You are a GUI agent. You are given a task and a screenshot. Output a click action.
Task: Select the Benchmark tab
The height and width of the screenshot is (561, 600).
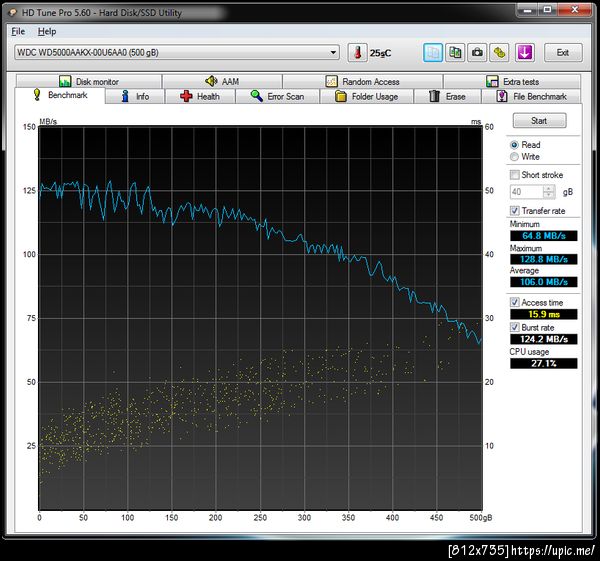pos(60,95)
